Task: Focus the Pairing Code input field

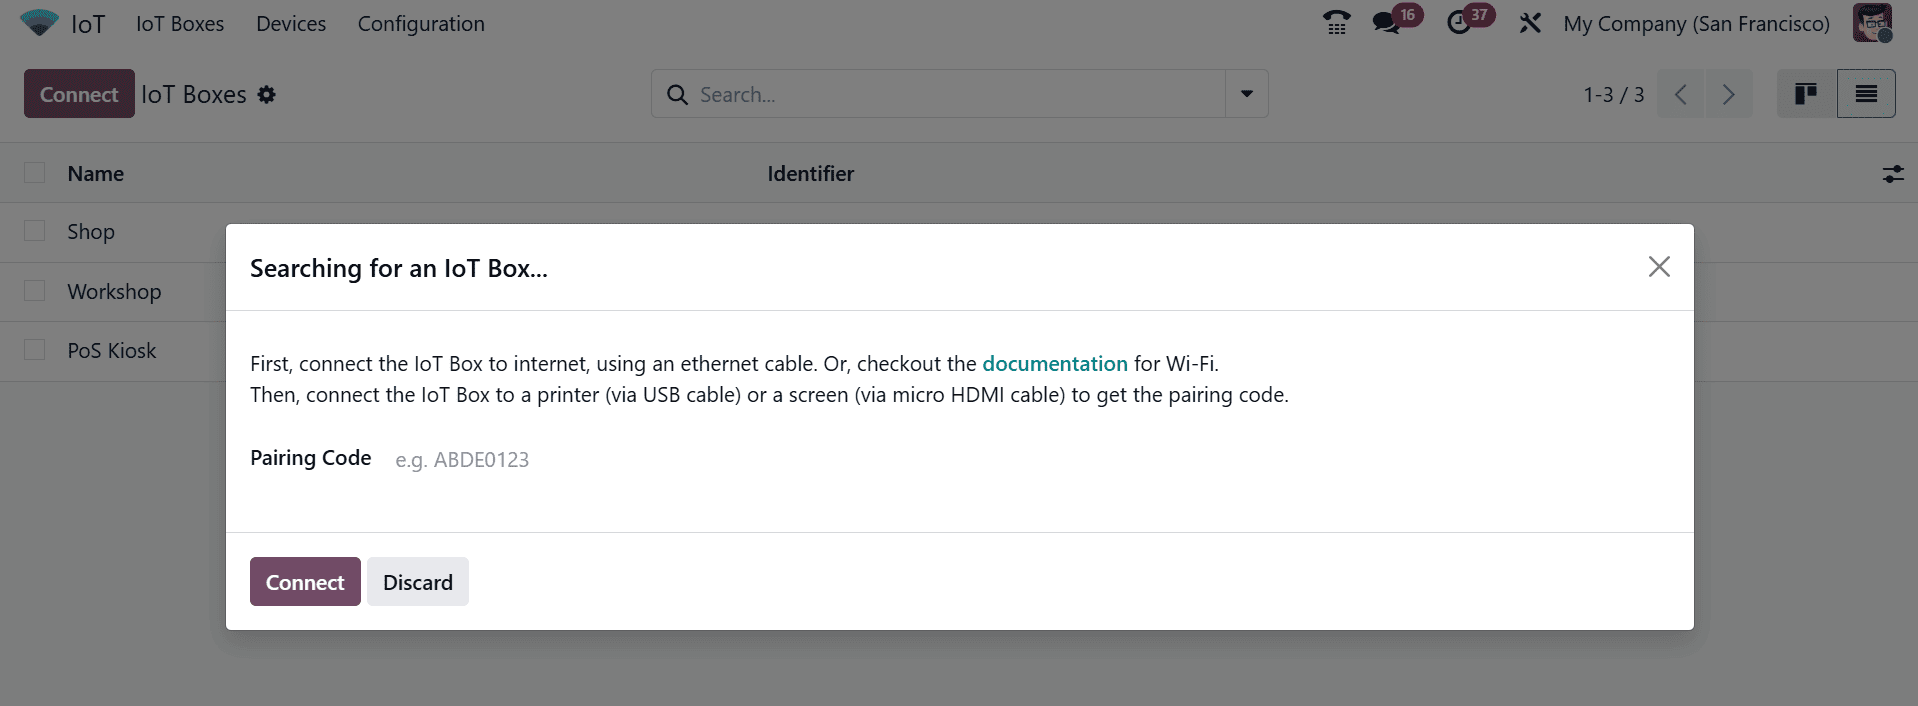Action: (x=700, y=460)
